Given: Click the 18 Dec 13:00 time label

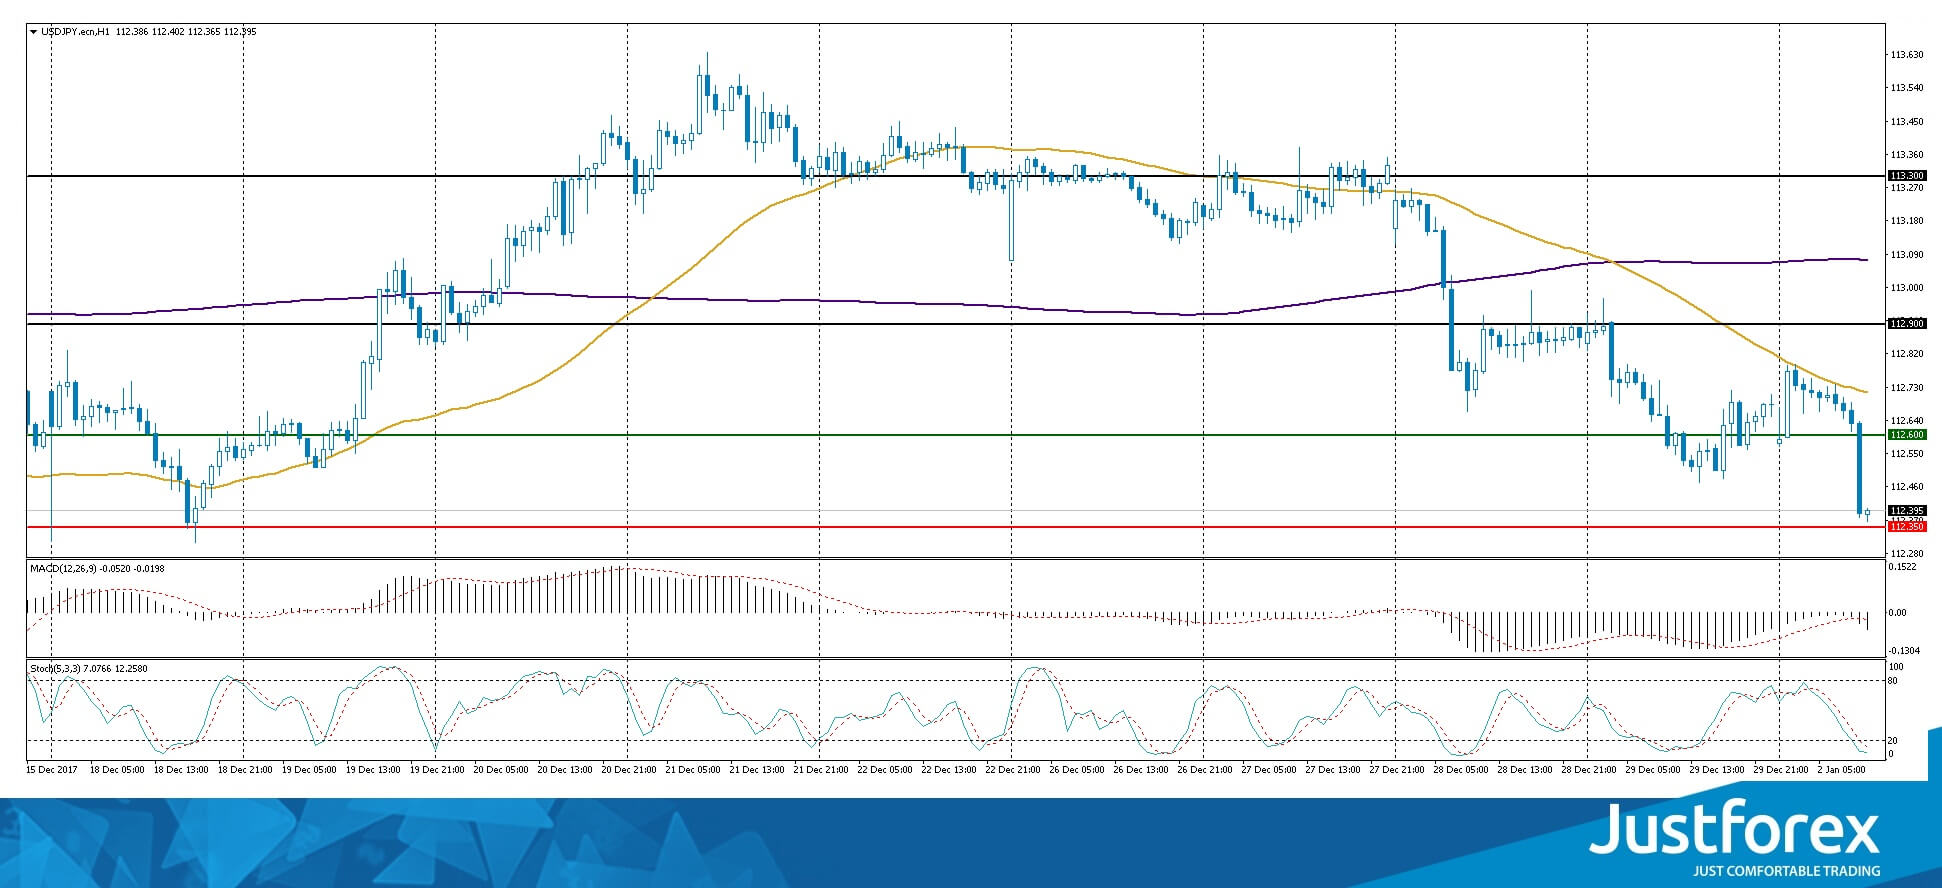Looking at the screenshot, I should [183, 770].
